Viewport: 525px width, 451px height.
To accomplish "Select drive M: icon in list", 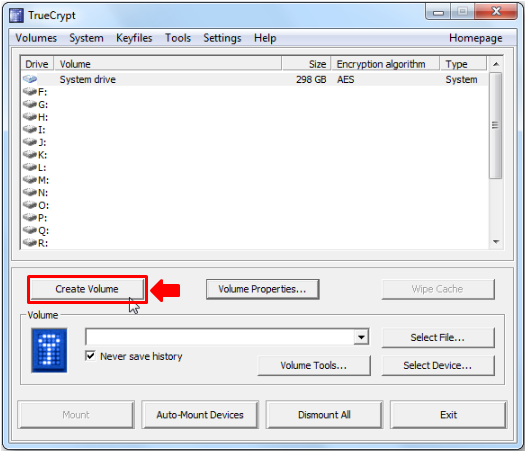I will coord(30,180).
